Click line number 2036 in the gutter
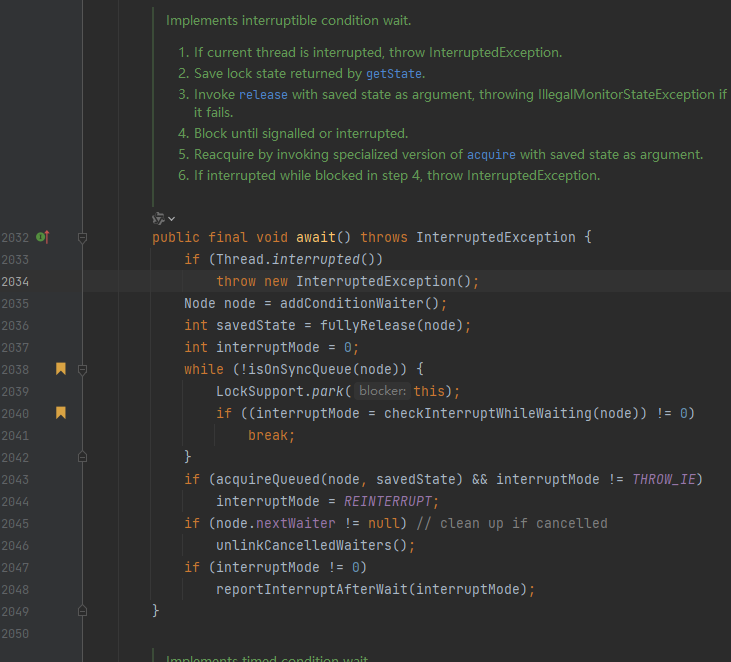The width and height of the screenshot is (731, 662). 15,325
